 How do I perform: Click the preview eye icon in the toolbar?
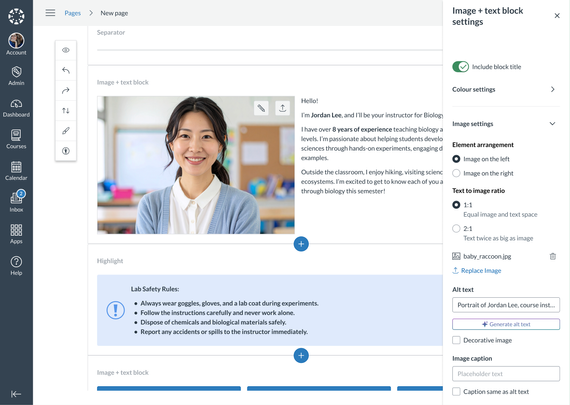(66, 50)
